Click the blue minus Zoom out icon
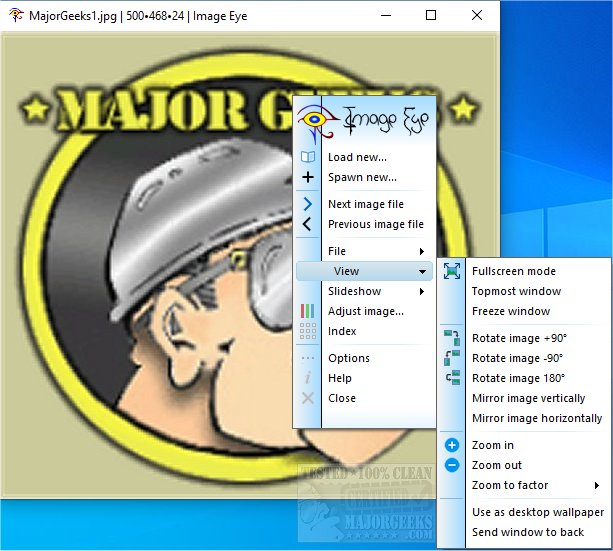The height and width of the screenshot is (551, 613). click(452, 465)
